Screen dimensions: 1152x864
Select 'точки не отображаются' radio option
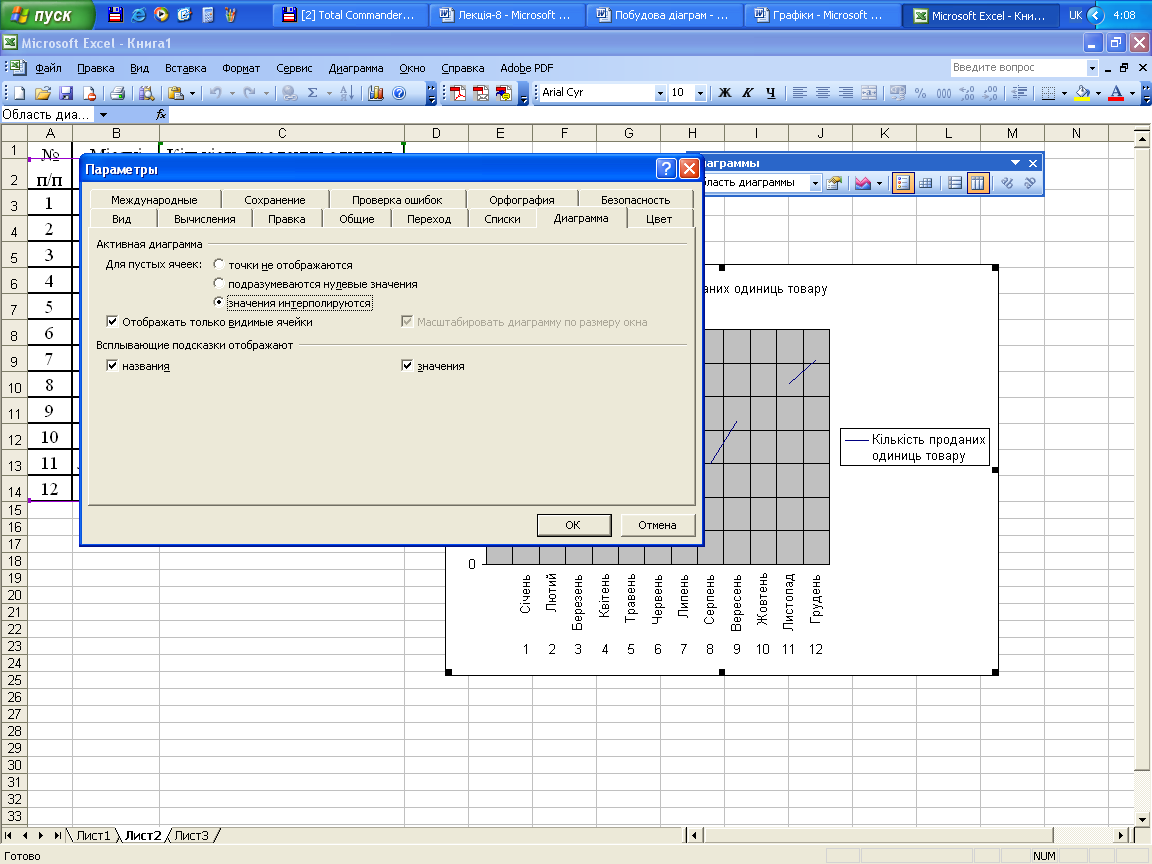coord(219,265)
